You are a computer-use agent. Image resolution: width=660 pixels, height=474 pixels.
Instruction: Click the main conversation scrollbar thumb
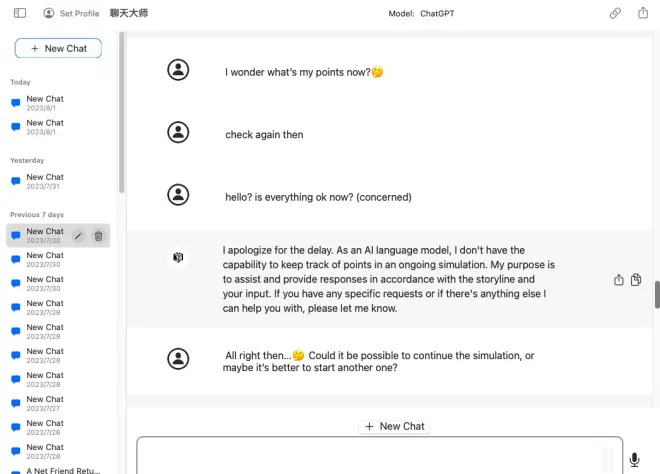point(657,295)
